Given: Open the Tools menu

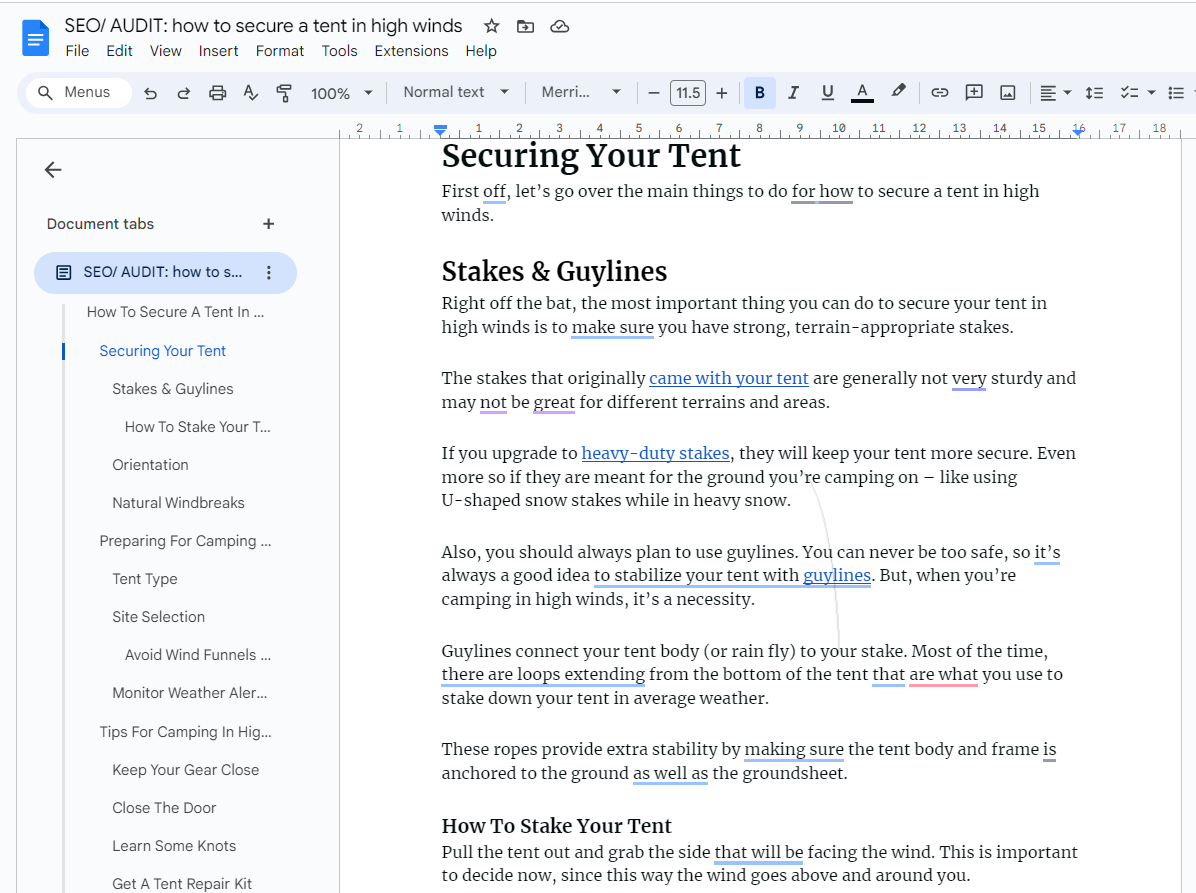Looking at the screenshot, I should click(339, 51).
